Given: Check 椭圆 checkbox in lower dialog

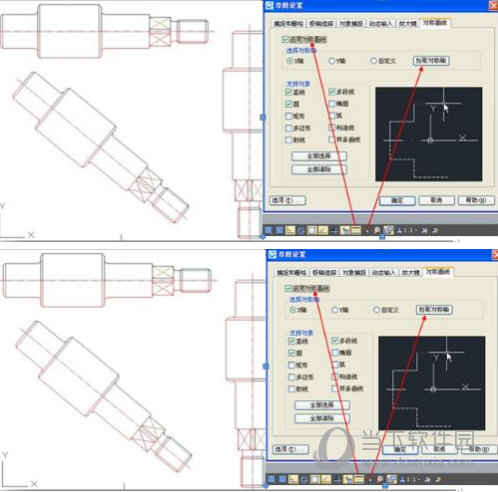Looking at the screenshot, I should click(335, 353).
